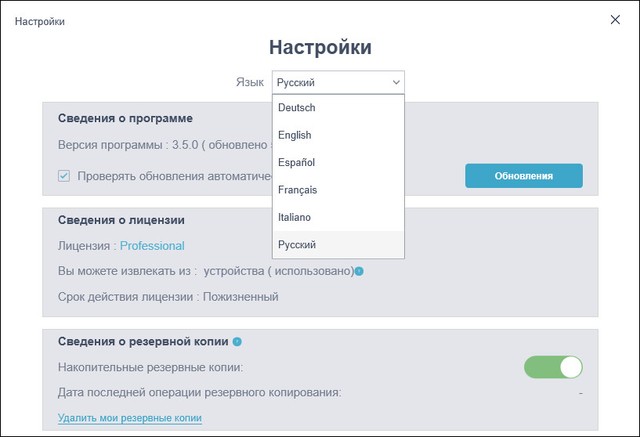The height and width of the screenshot is (437, 640).
Task: Choose English in the language list
Action: (338, 135)
